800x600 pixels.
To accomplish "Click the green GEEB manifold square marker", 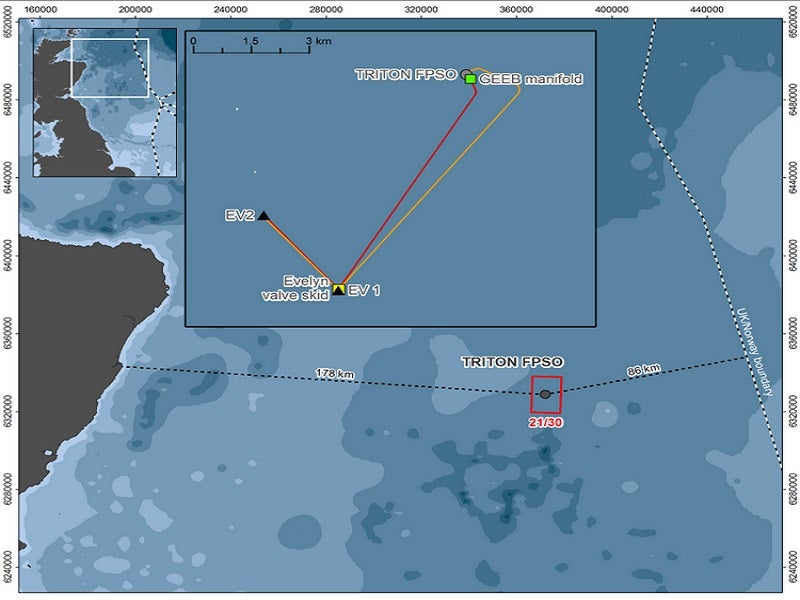I will (470, 79).
